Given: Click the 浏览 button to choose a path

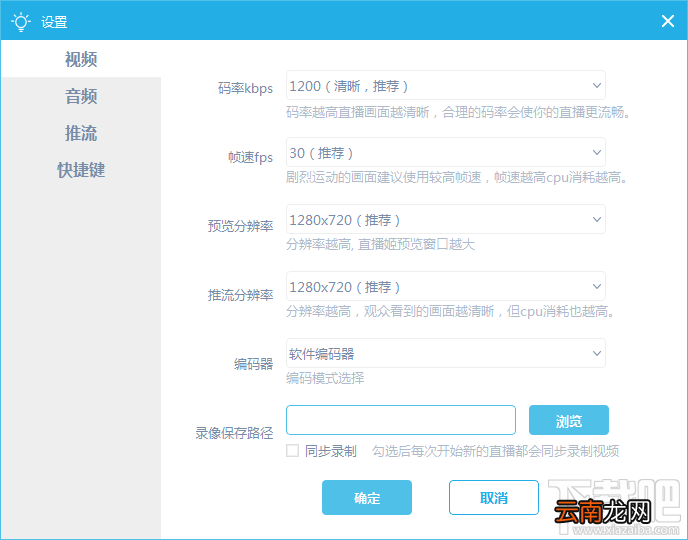Looking at the screenshot, I should 569,420.
